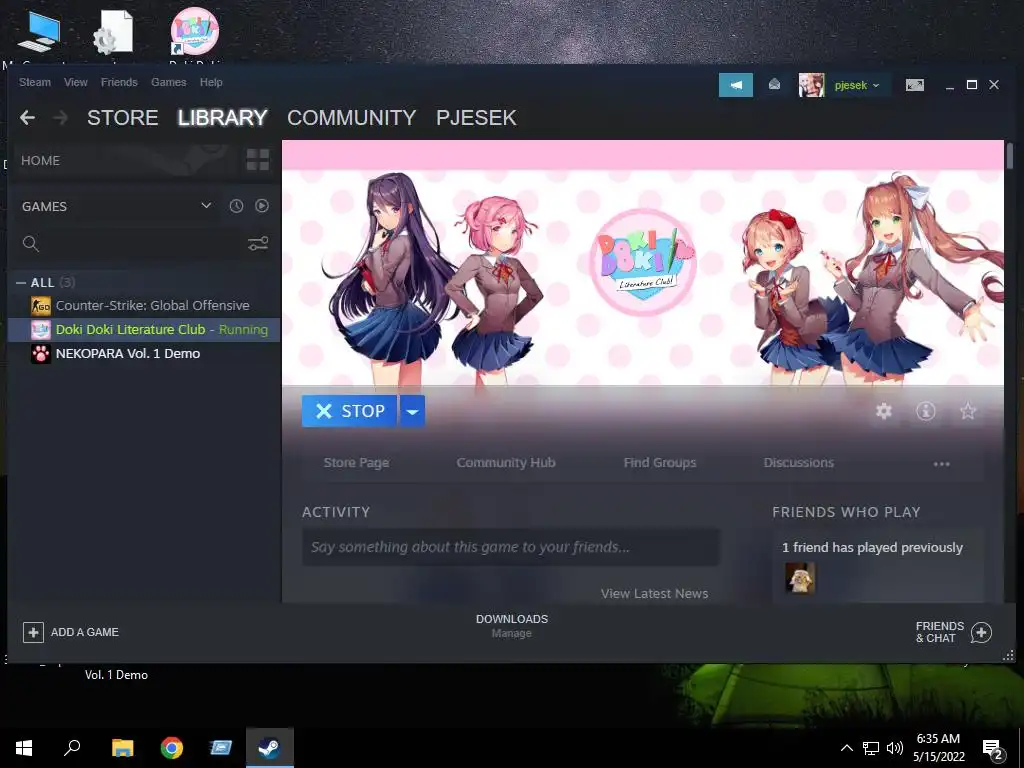Click the Steam announcements megaphone icon
The image size is (1024, 768).
click(735, 85)
